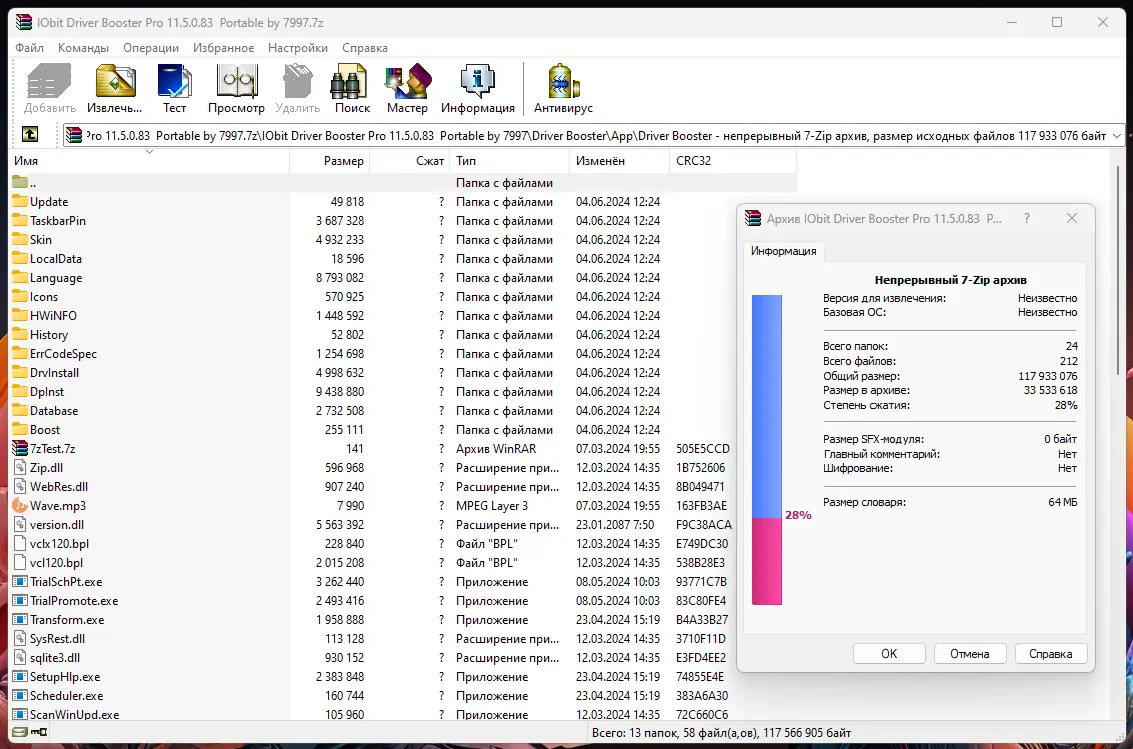Open the Настройки menu
The height and width of the screenshot is (749, 1133).
(298, 47)
